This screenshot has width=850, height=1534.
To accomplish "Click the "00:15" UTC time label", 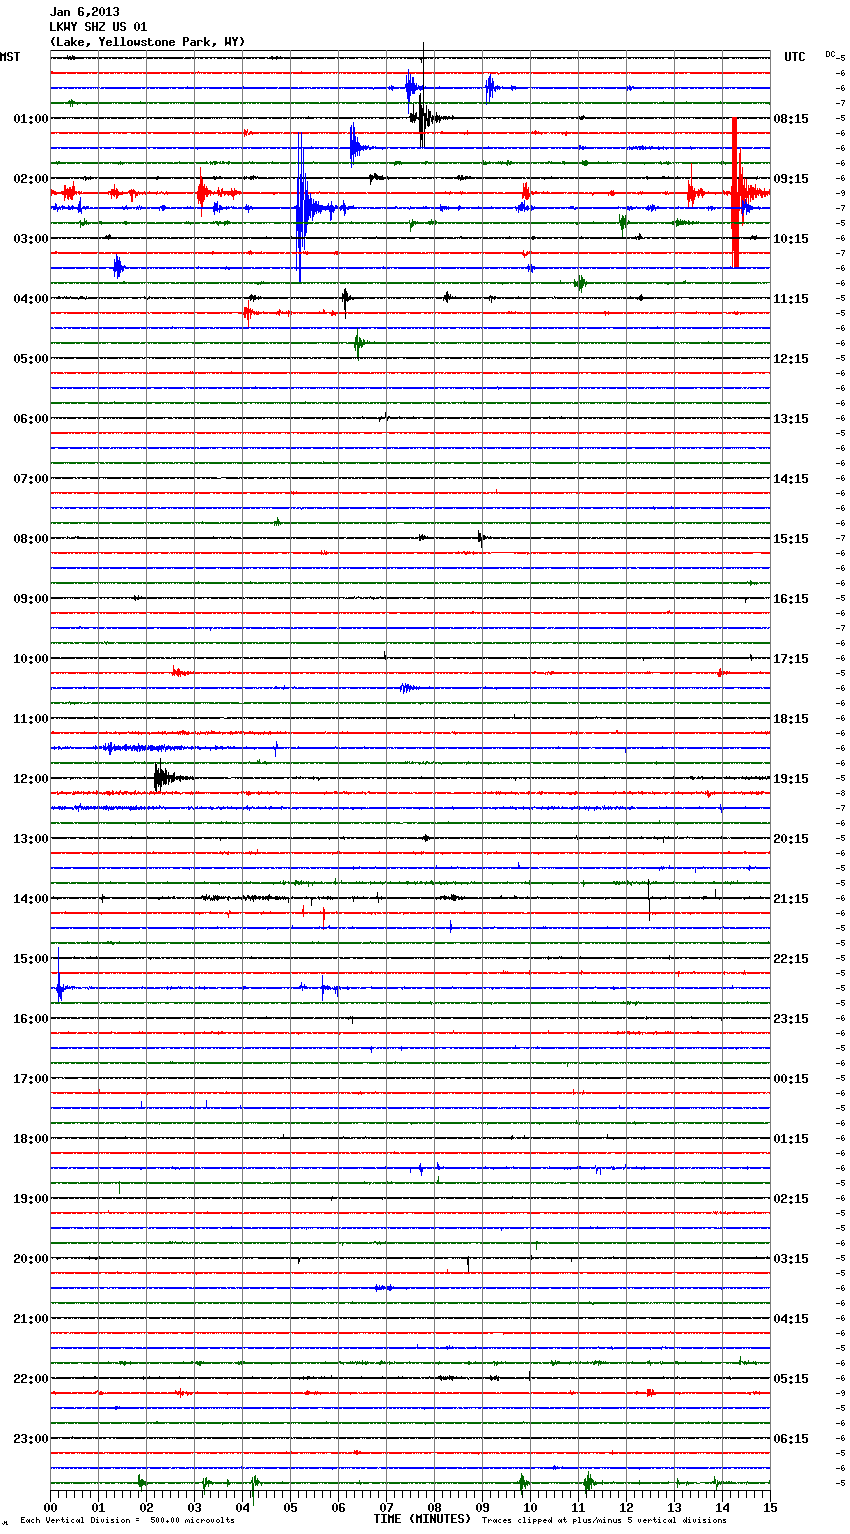I will click(x=791, y=1078).
